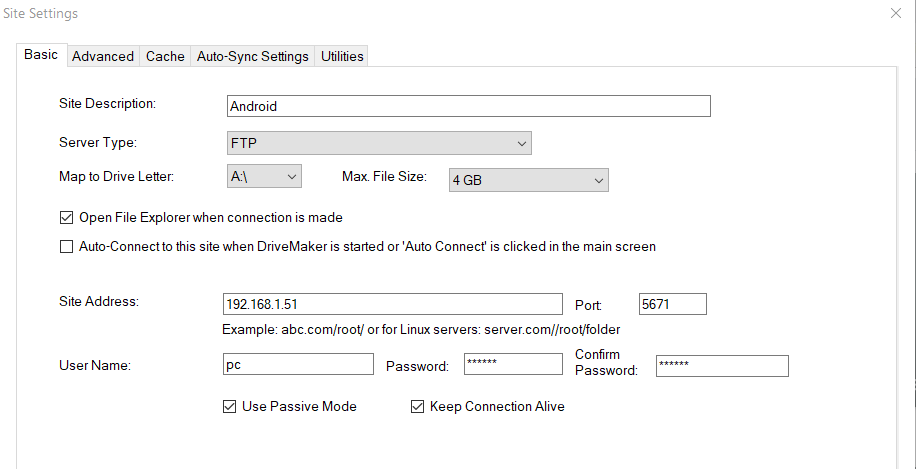The image size is (916, 469).
Task: Click the Server Type dropdown arrow
Action: point(522,144)
